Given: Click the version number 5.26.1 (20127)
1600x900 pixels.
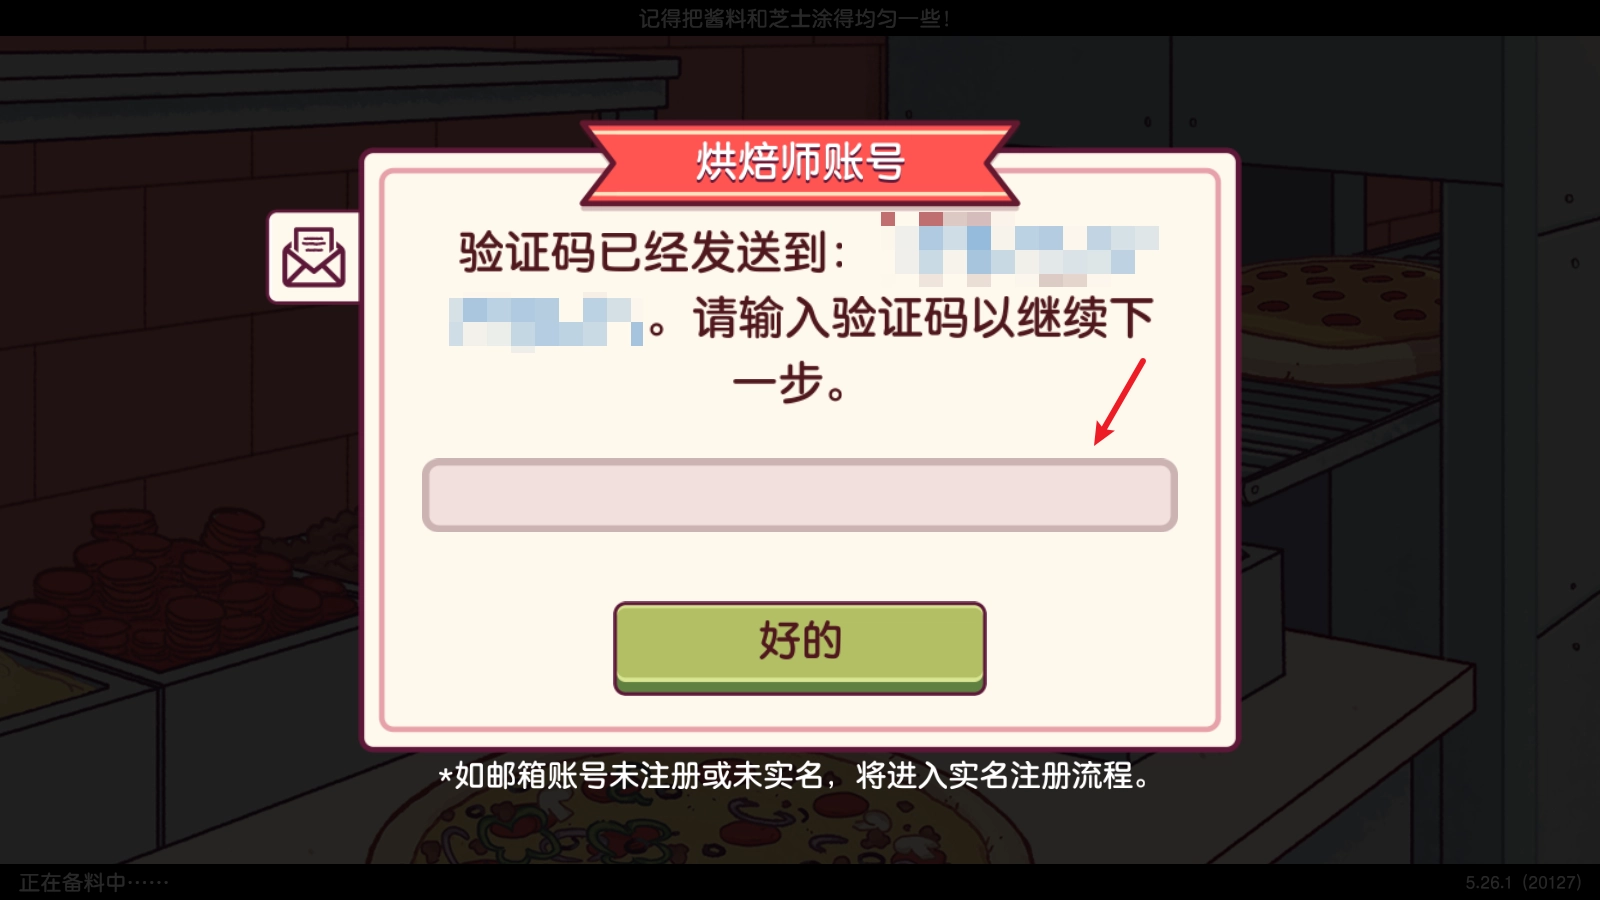Looking at the screenshot, I should pyautogui.click(x=1523, y=882).
